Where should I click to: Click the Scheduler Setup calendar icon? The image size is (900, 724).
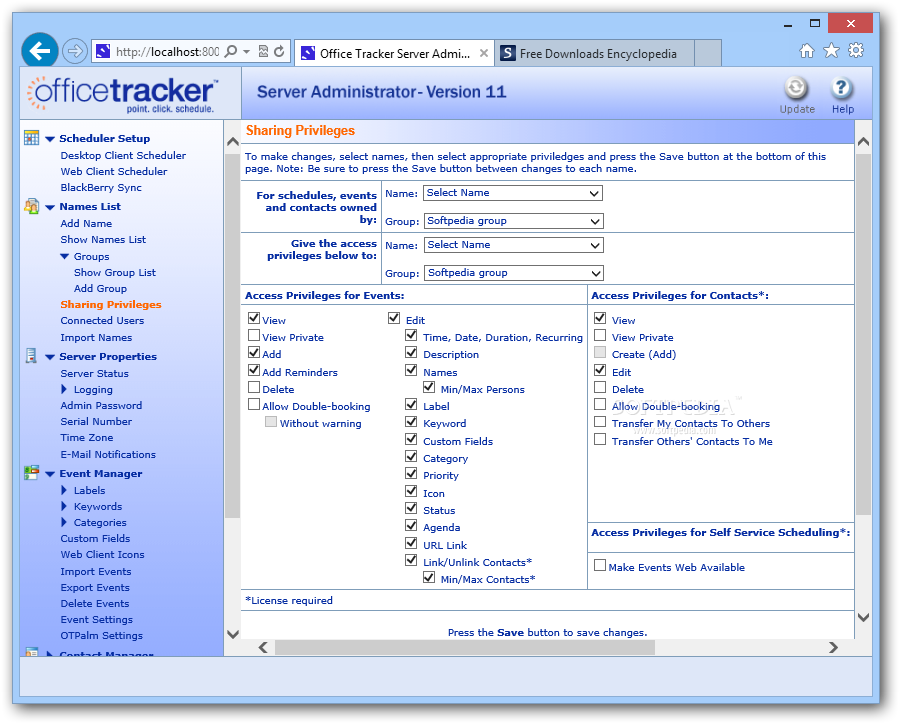pyautogui.click(x=32, y=138)
